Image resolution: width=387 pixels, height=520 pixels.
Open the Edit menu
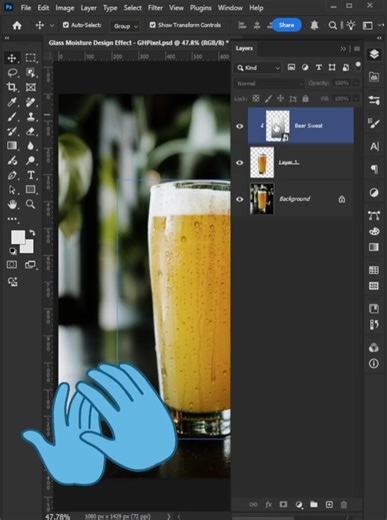pos(43,8)
